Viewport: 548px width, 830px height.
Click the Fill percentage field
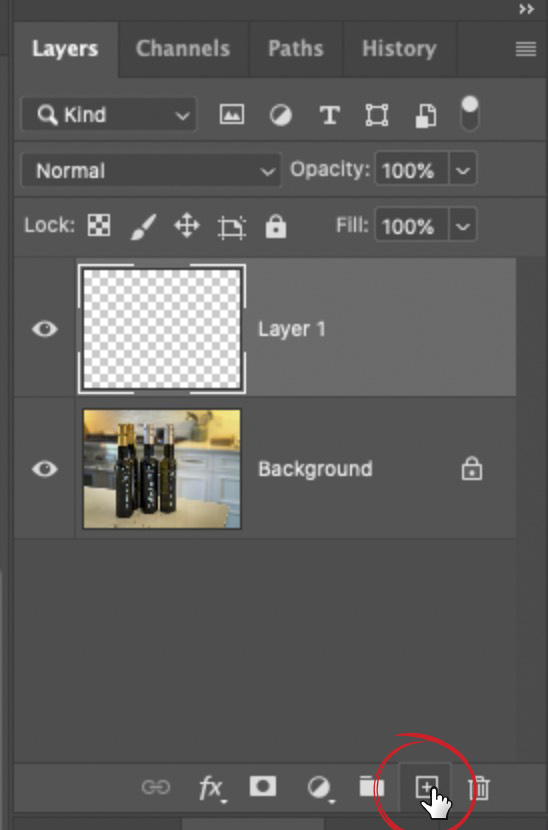(412, 226)
